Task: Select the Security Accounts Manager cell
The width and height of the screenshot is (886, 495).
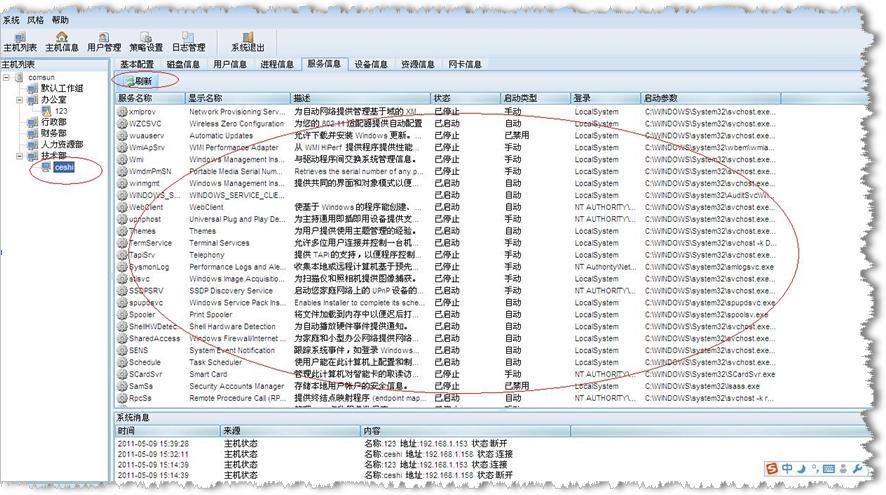Action: coord(236,386)
